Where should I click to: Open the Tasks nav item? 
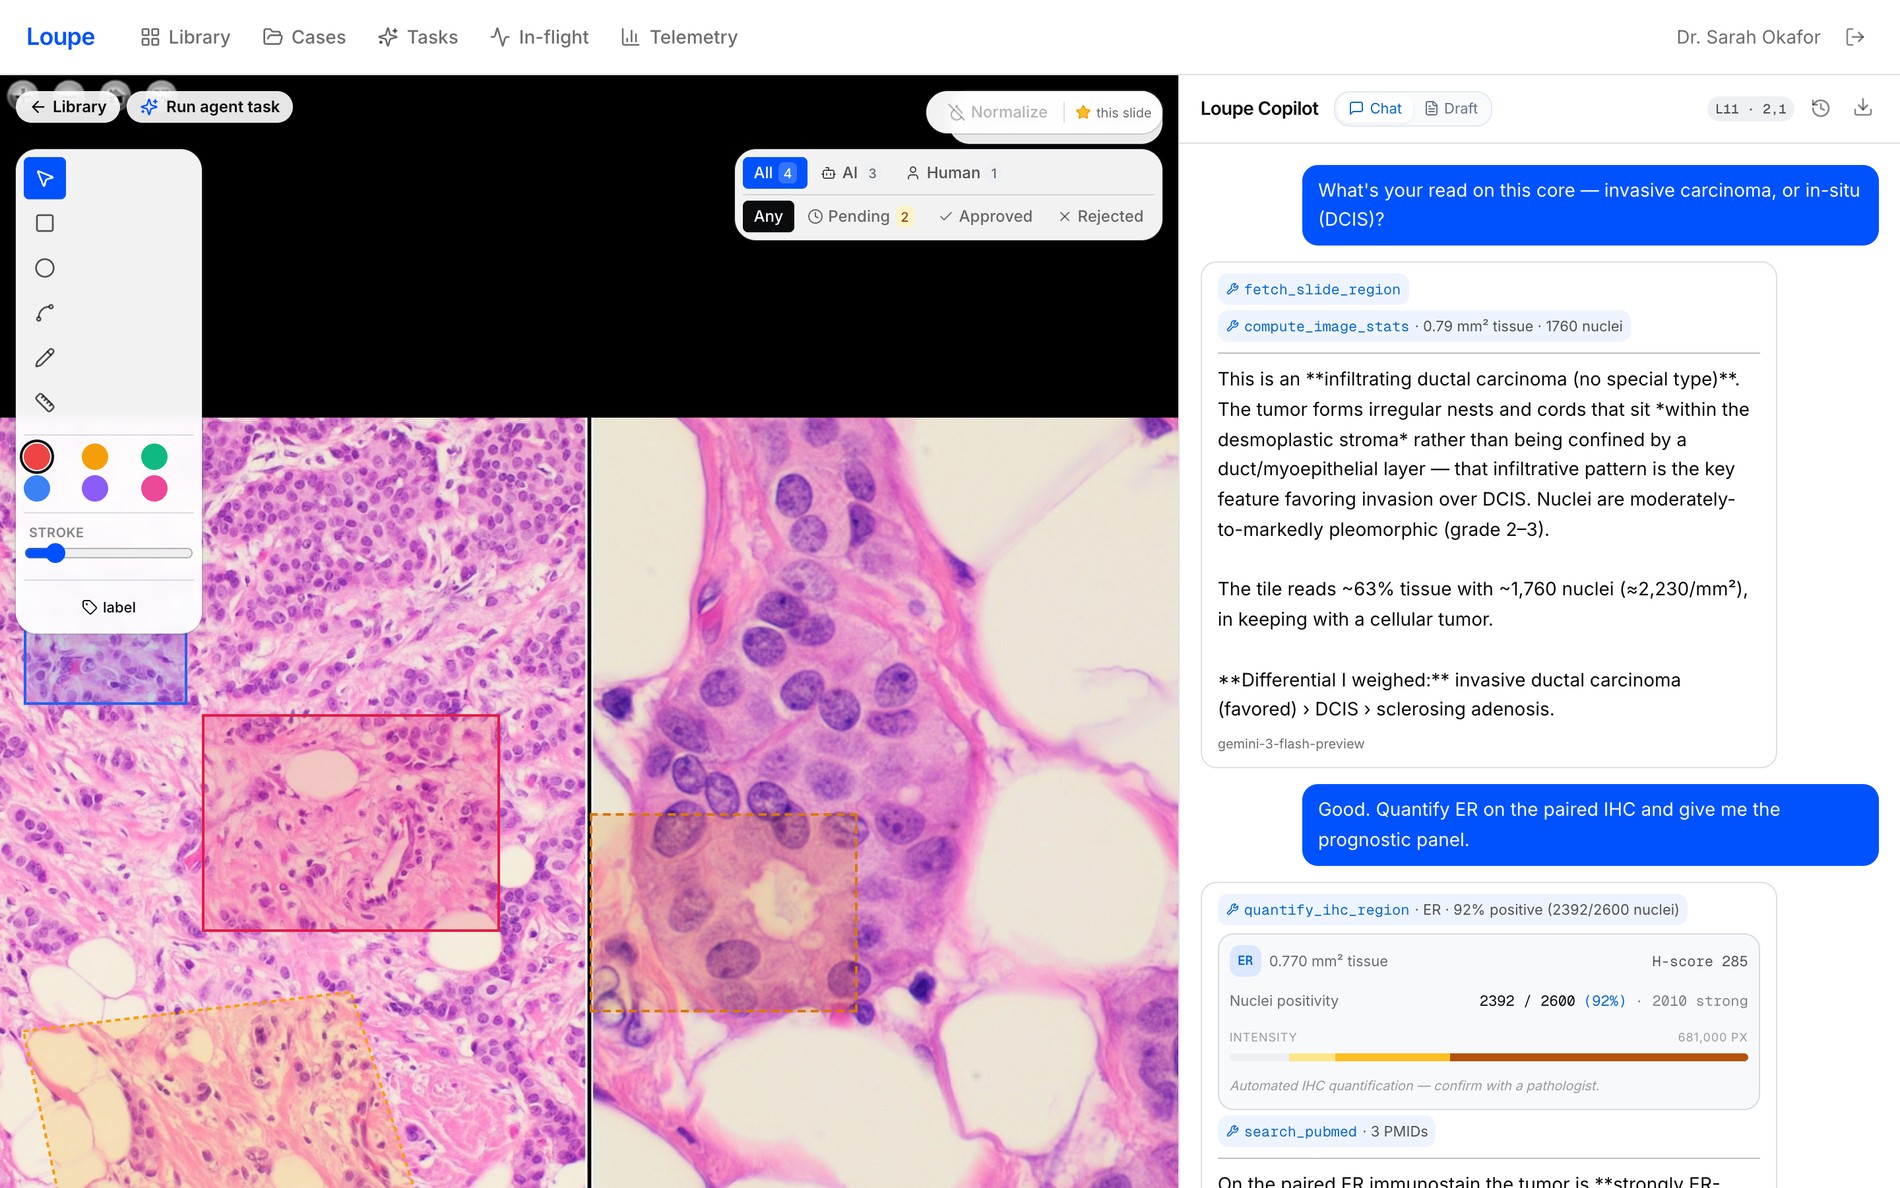click(418, 37)
